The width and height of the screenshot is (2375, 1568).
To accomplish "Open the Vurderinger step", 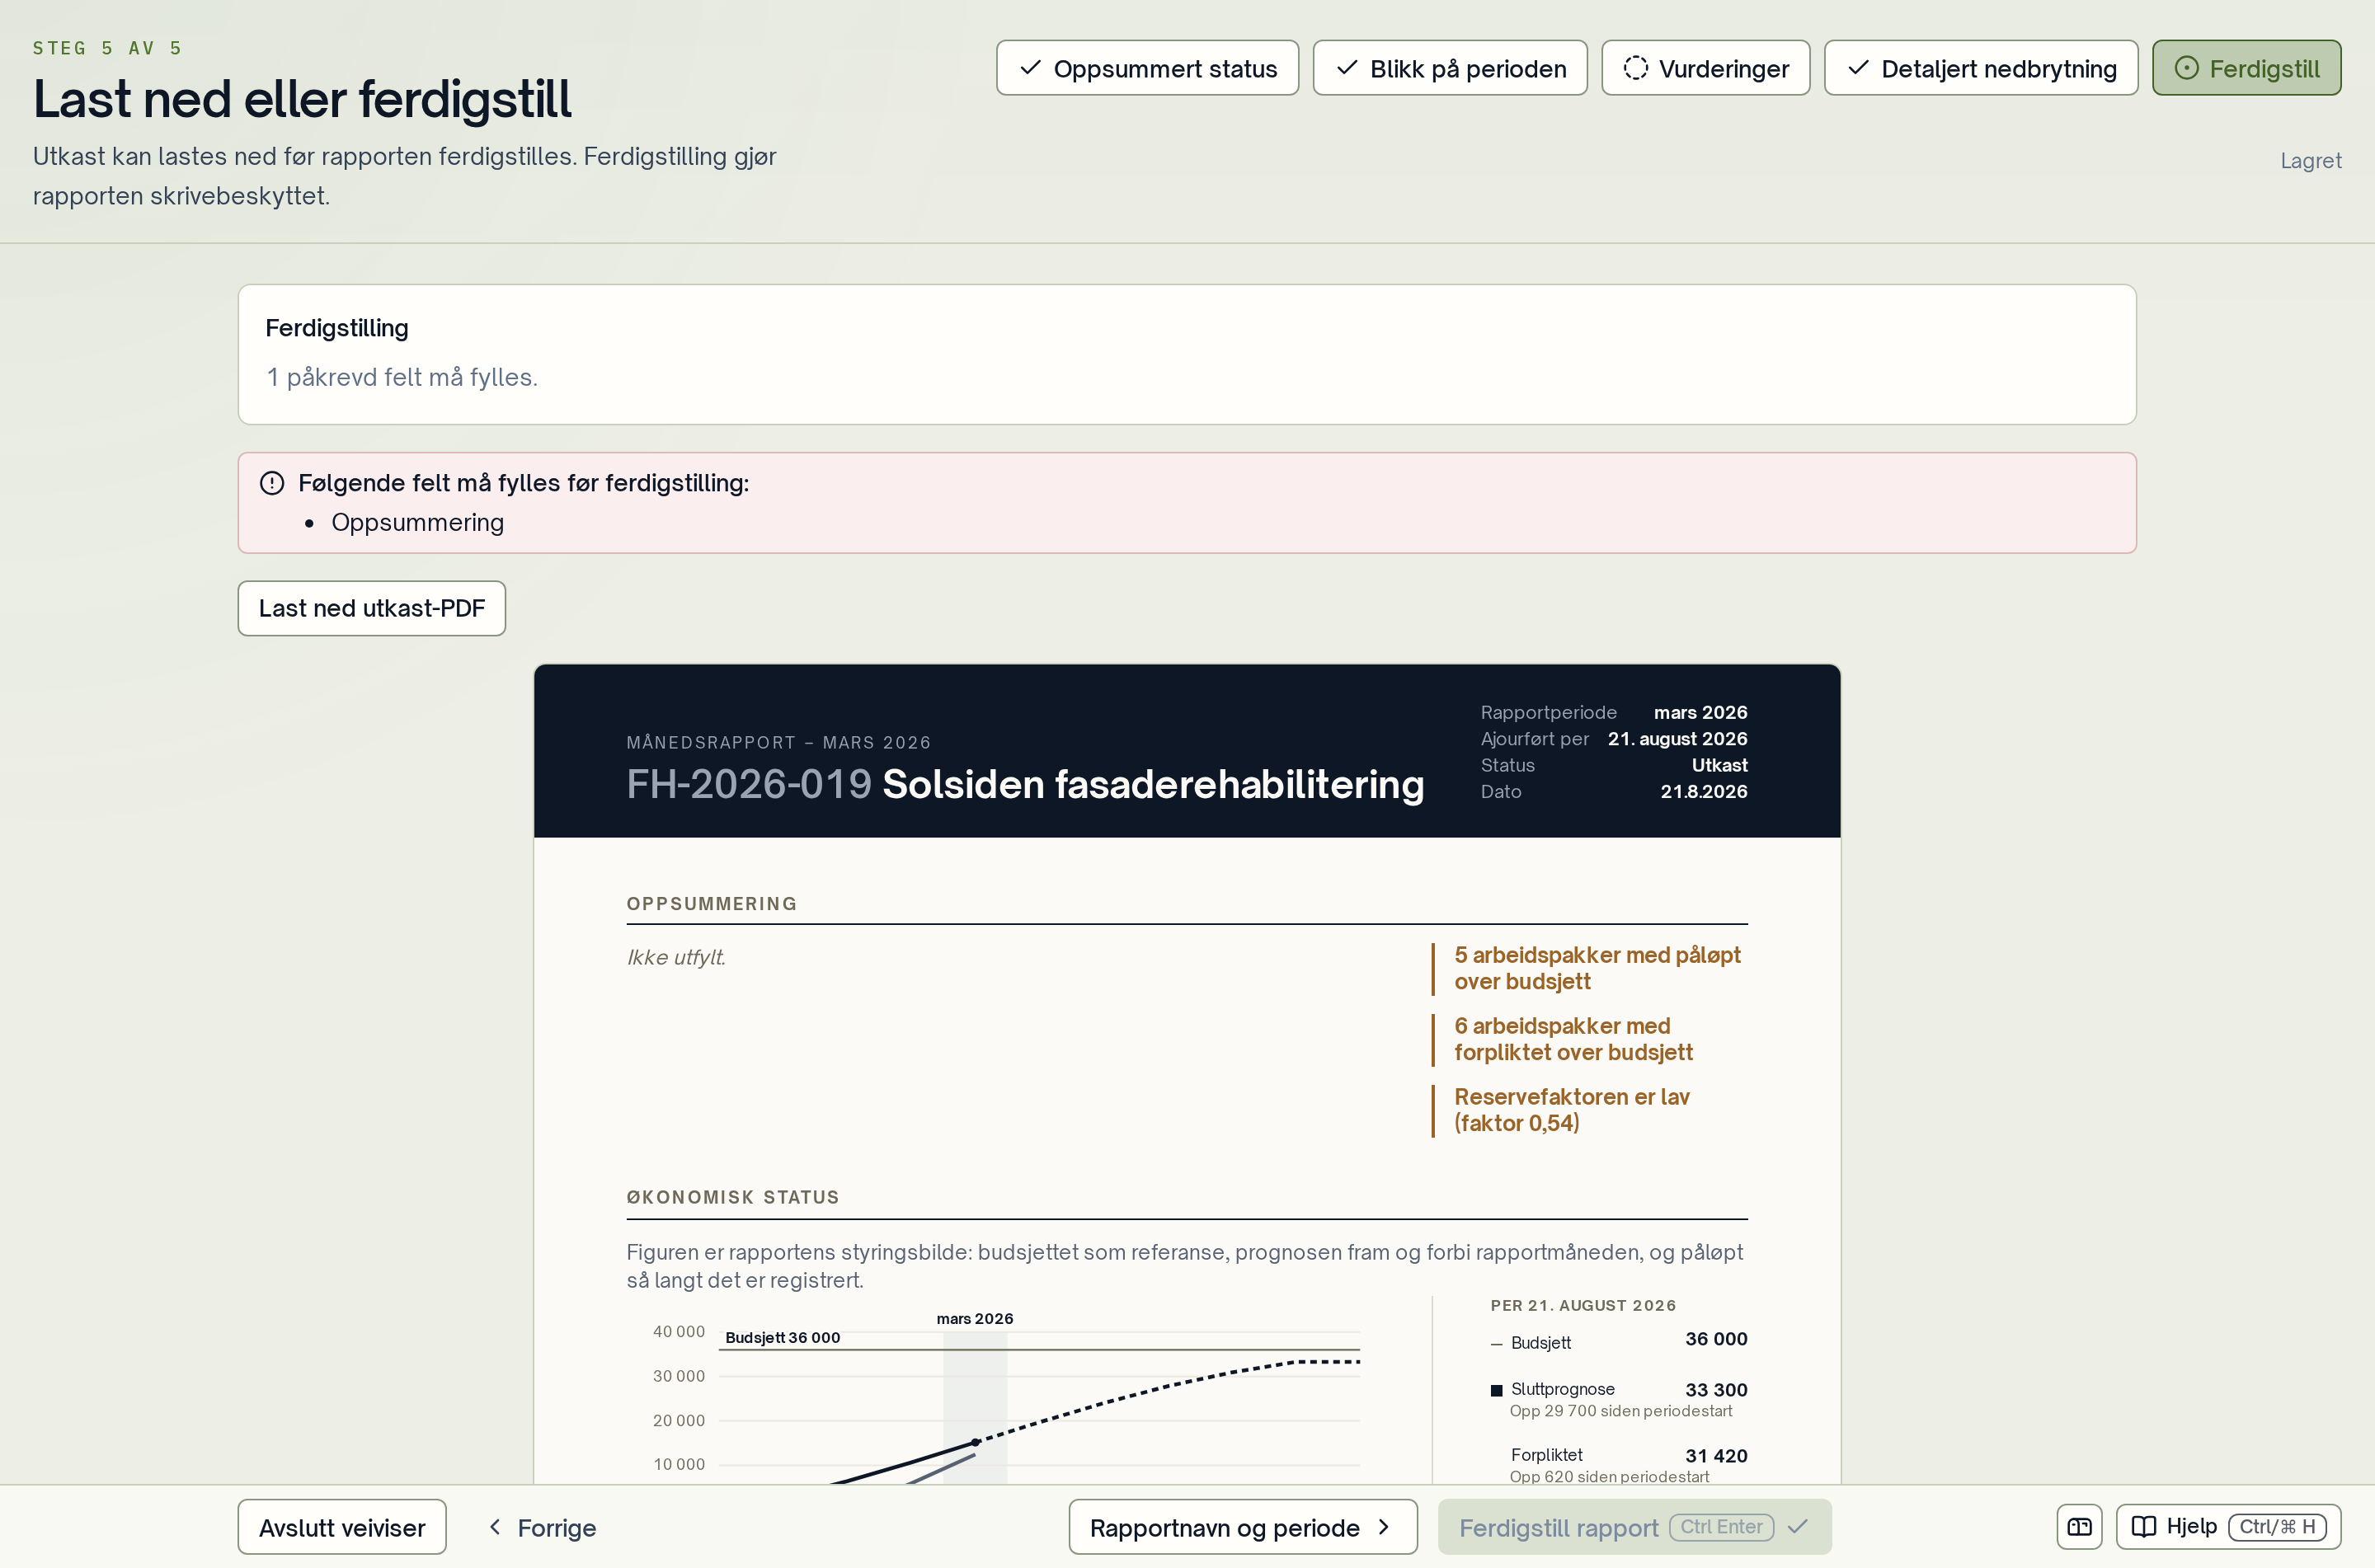I will (x=1705, y=68).
